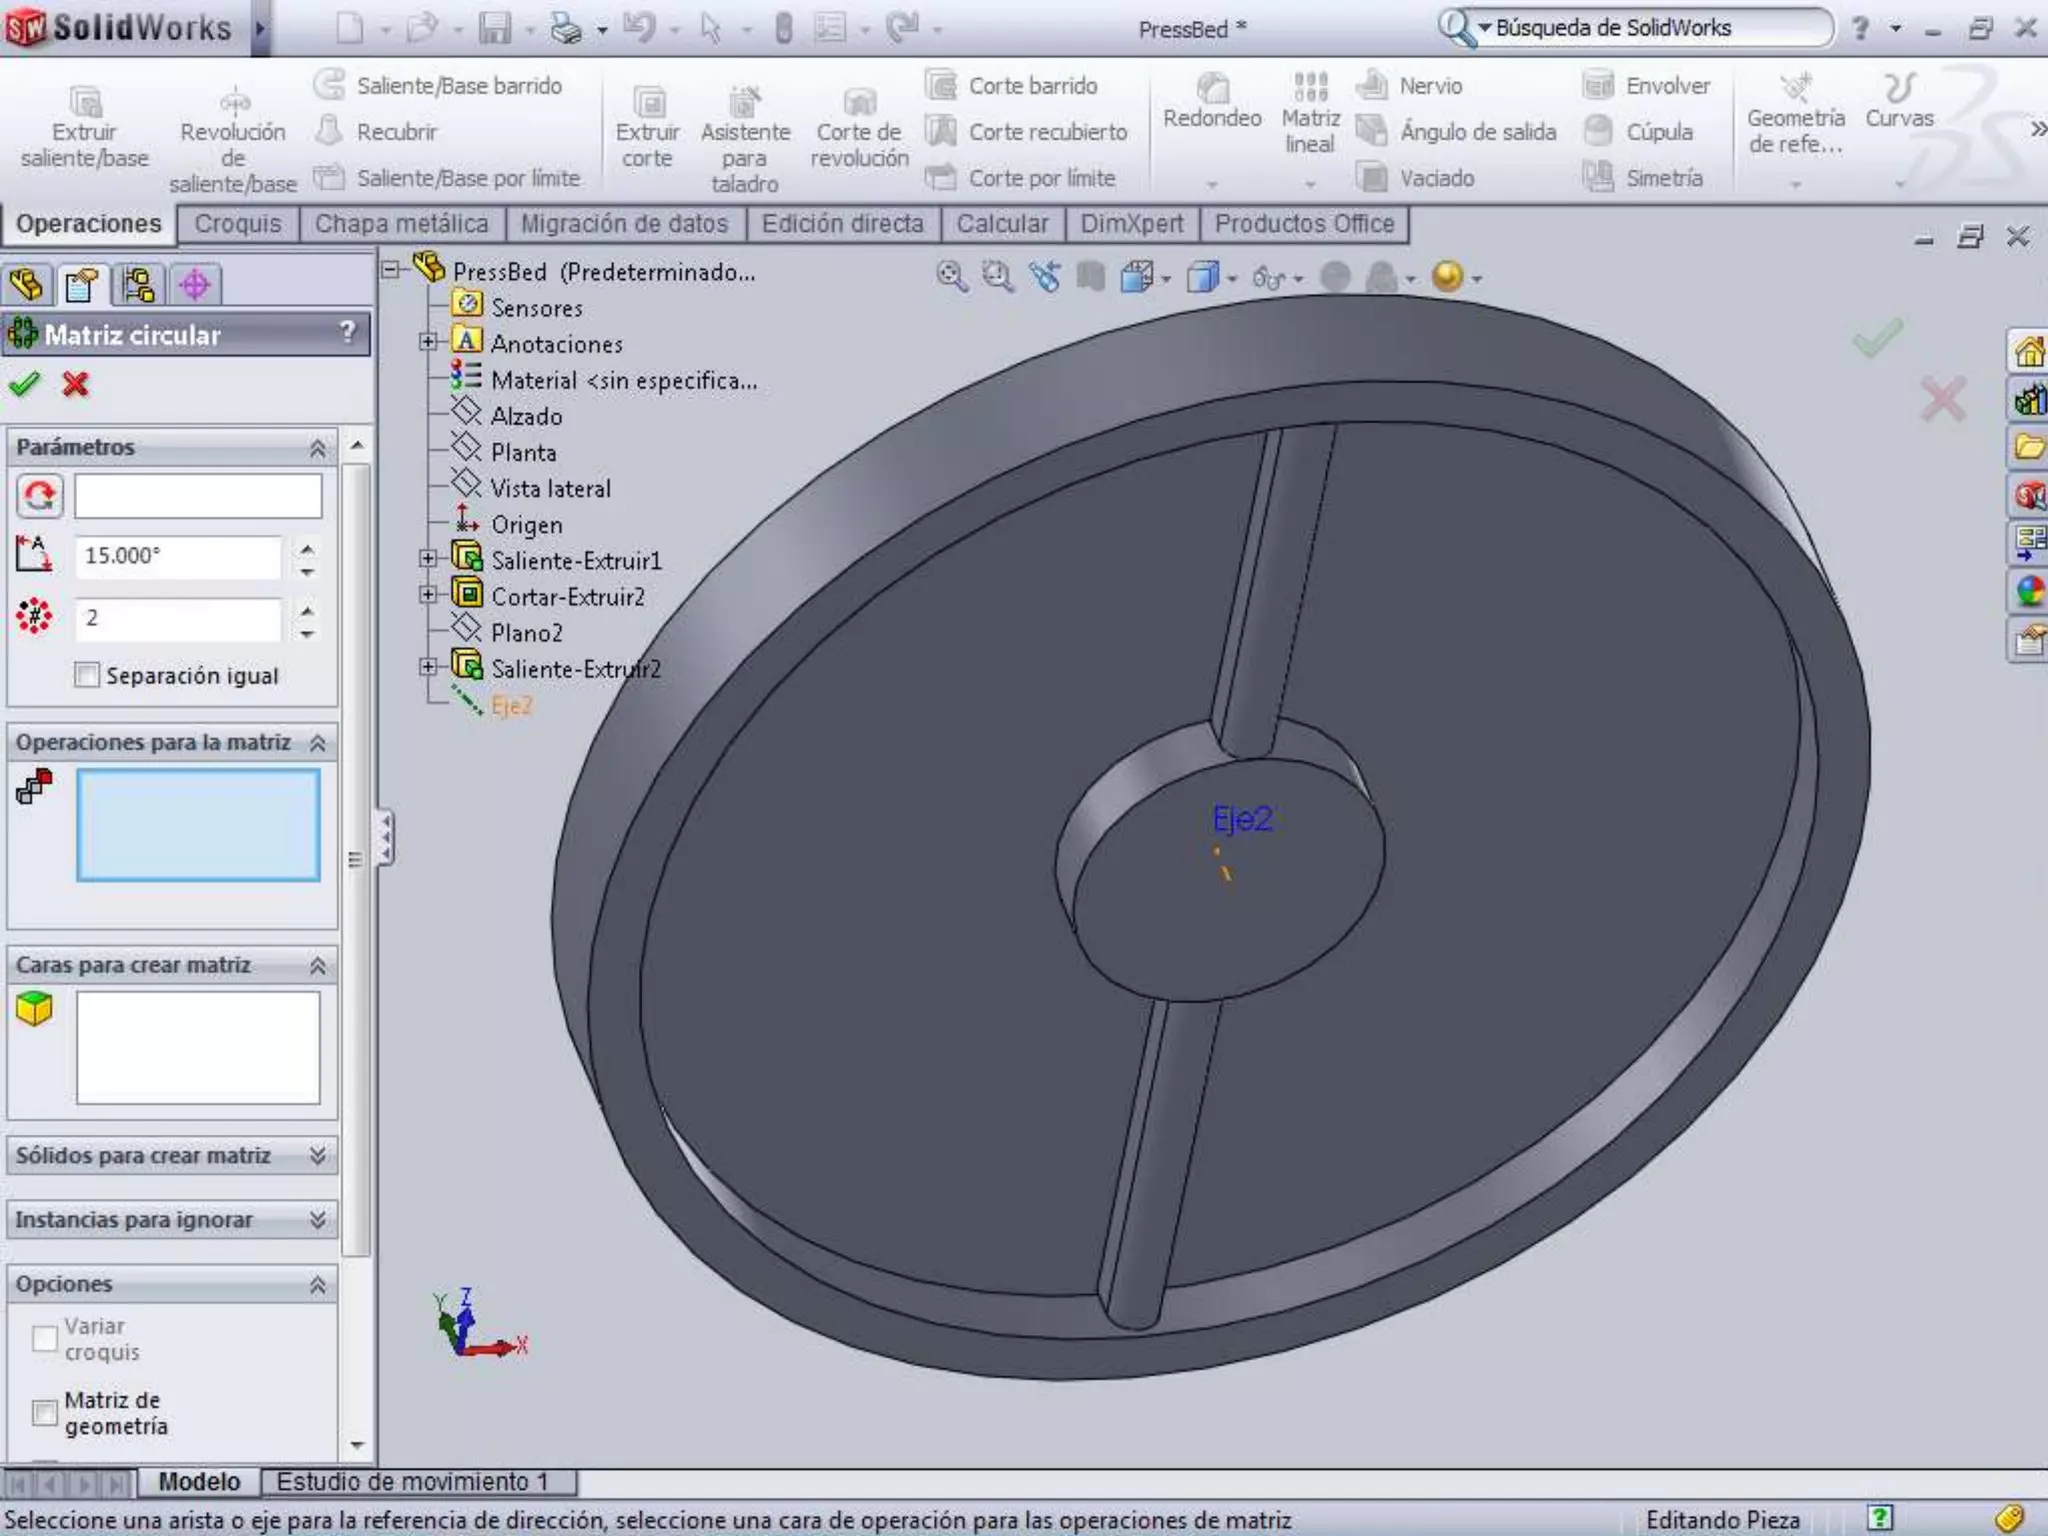
Task: Open Estudio de movimiento 1 tab
Action: (x=412, y=1481)
